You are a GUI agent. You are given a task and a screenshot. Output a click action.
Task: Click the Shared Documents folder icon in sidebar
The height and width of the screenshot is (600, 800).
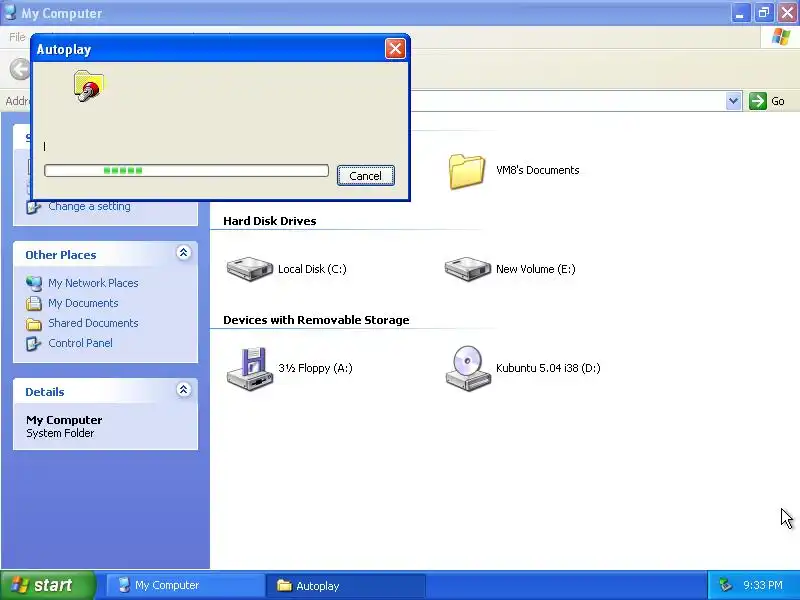pos(34,324)
